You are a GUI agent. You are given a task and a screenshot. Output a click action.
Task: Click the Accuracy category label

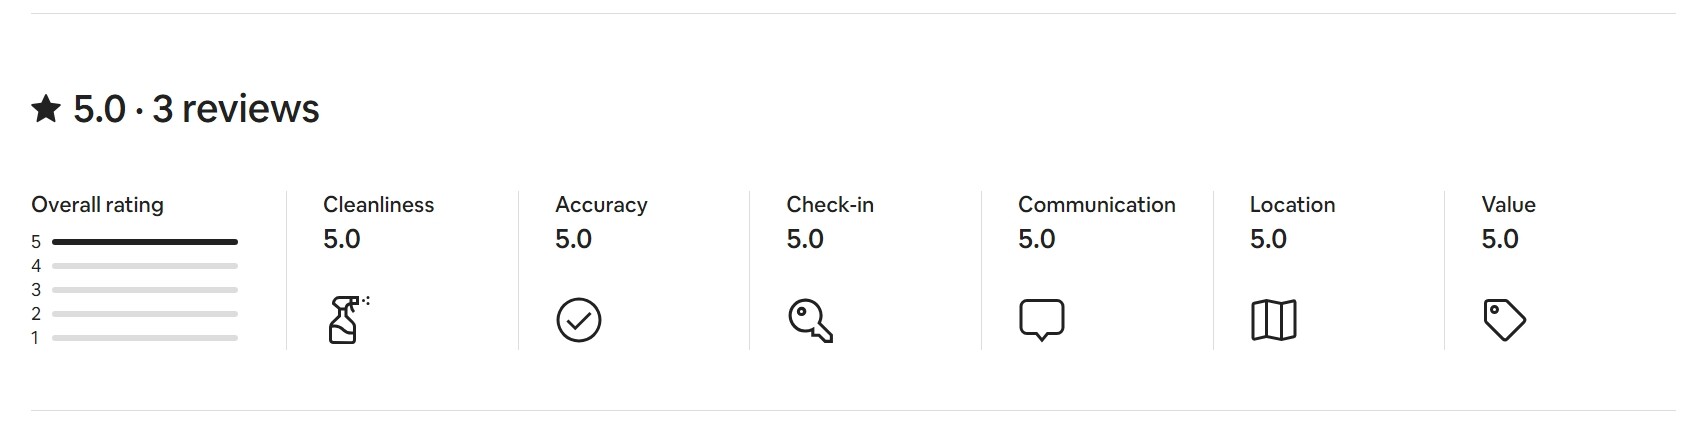tap(601, 205)
